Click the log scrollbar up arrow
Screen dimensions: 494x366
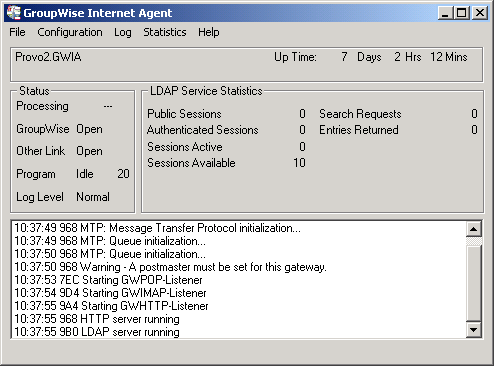(473, 229)
